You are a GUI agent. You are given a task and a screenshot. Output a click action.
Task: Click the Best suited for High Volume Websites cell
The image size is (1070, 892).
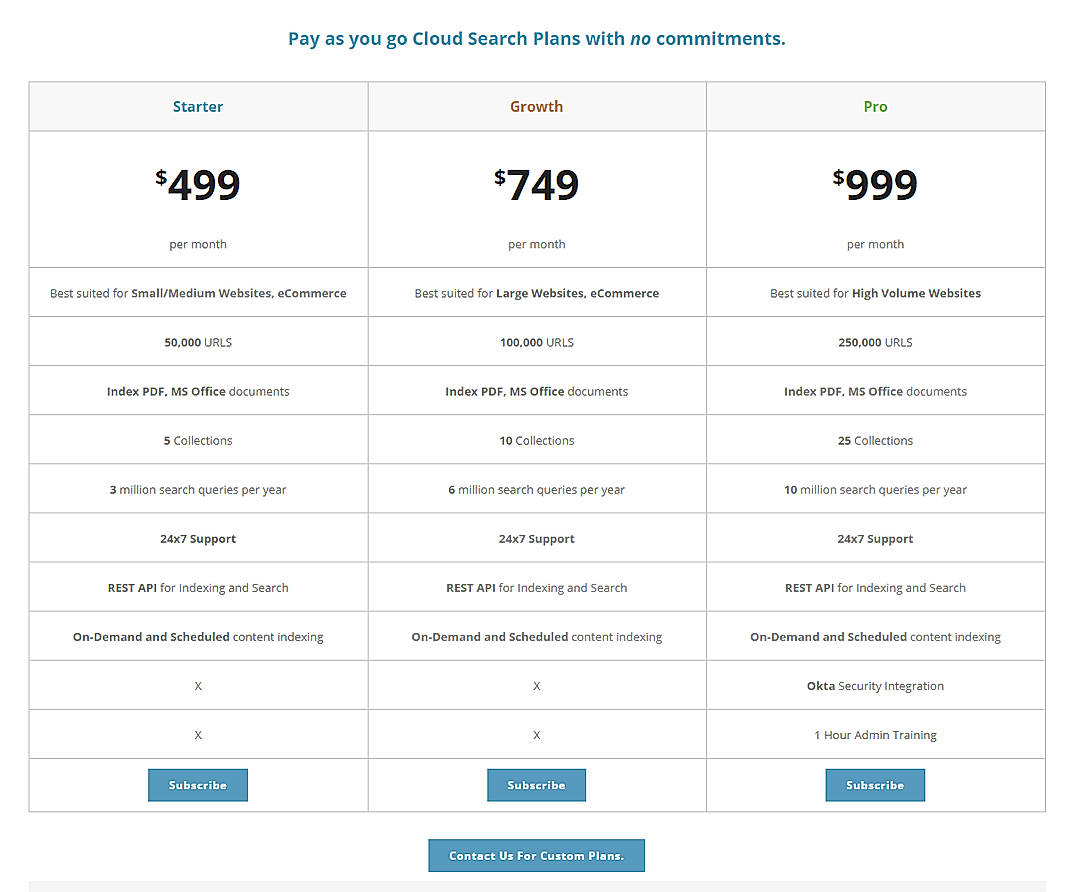coord(875,292)
